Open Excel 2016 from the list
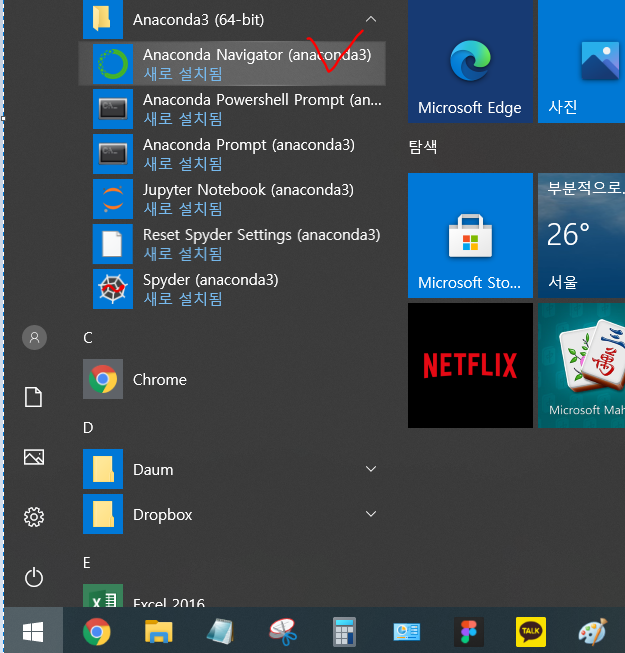 (232, 596)
